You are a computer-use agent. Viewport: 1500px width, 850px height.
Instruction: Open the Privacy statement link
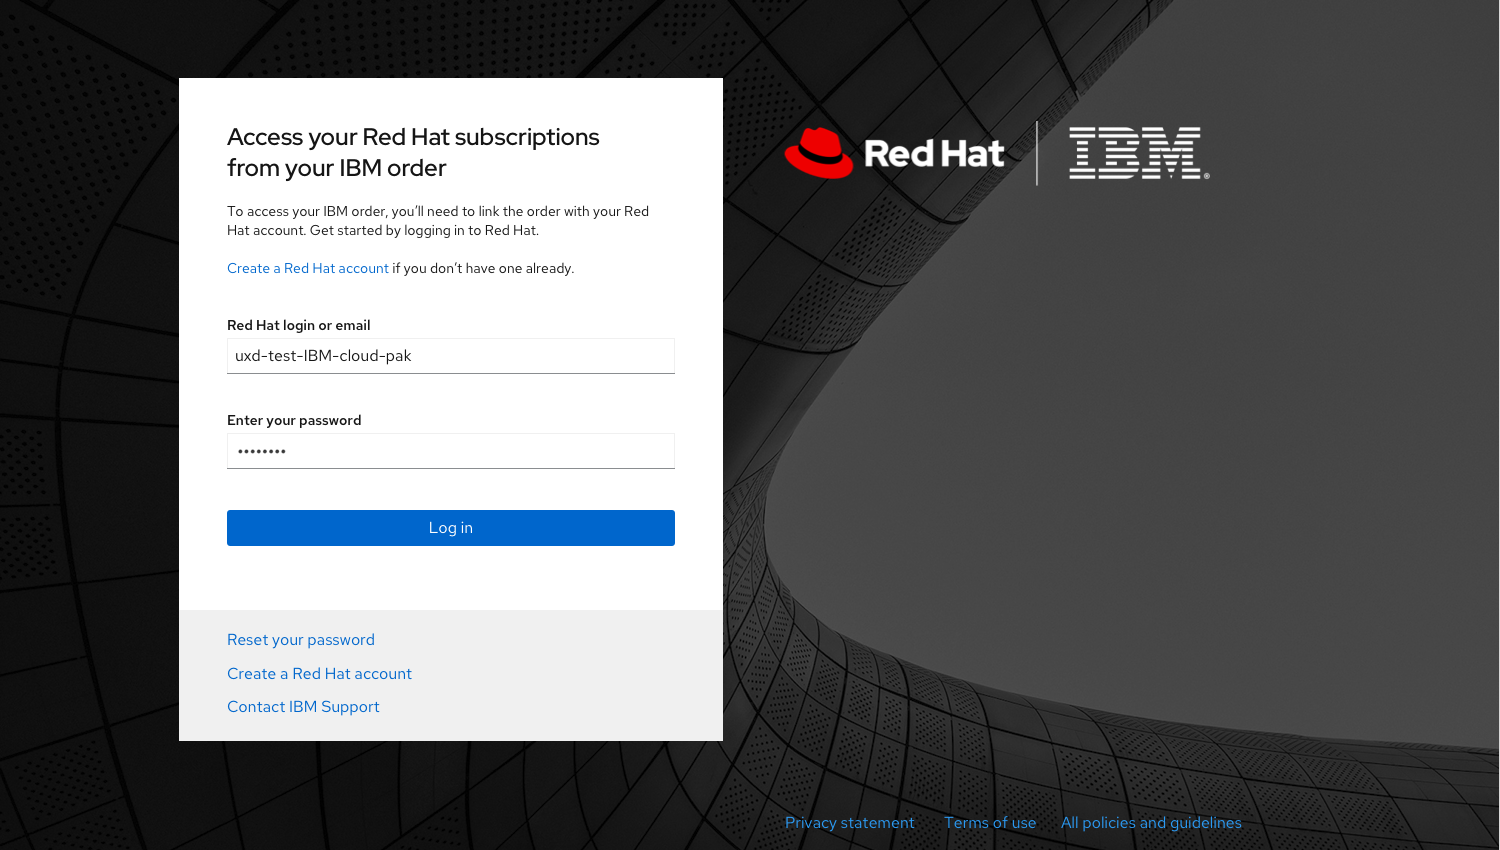click(x=849, y=823)
